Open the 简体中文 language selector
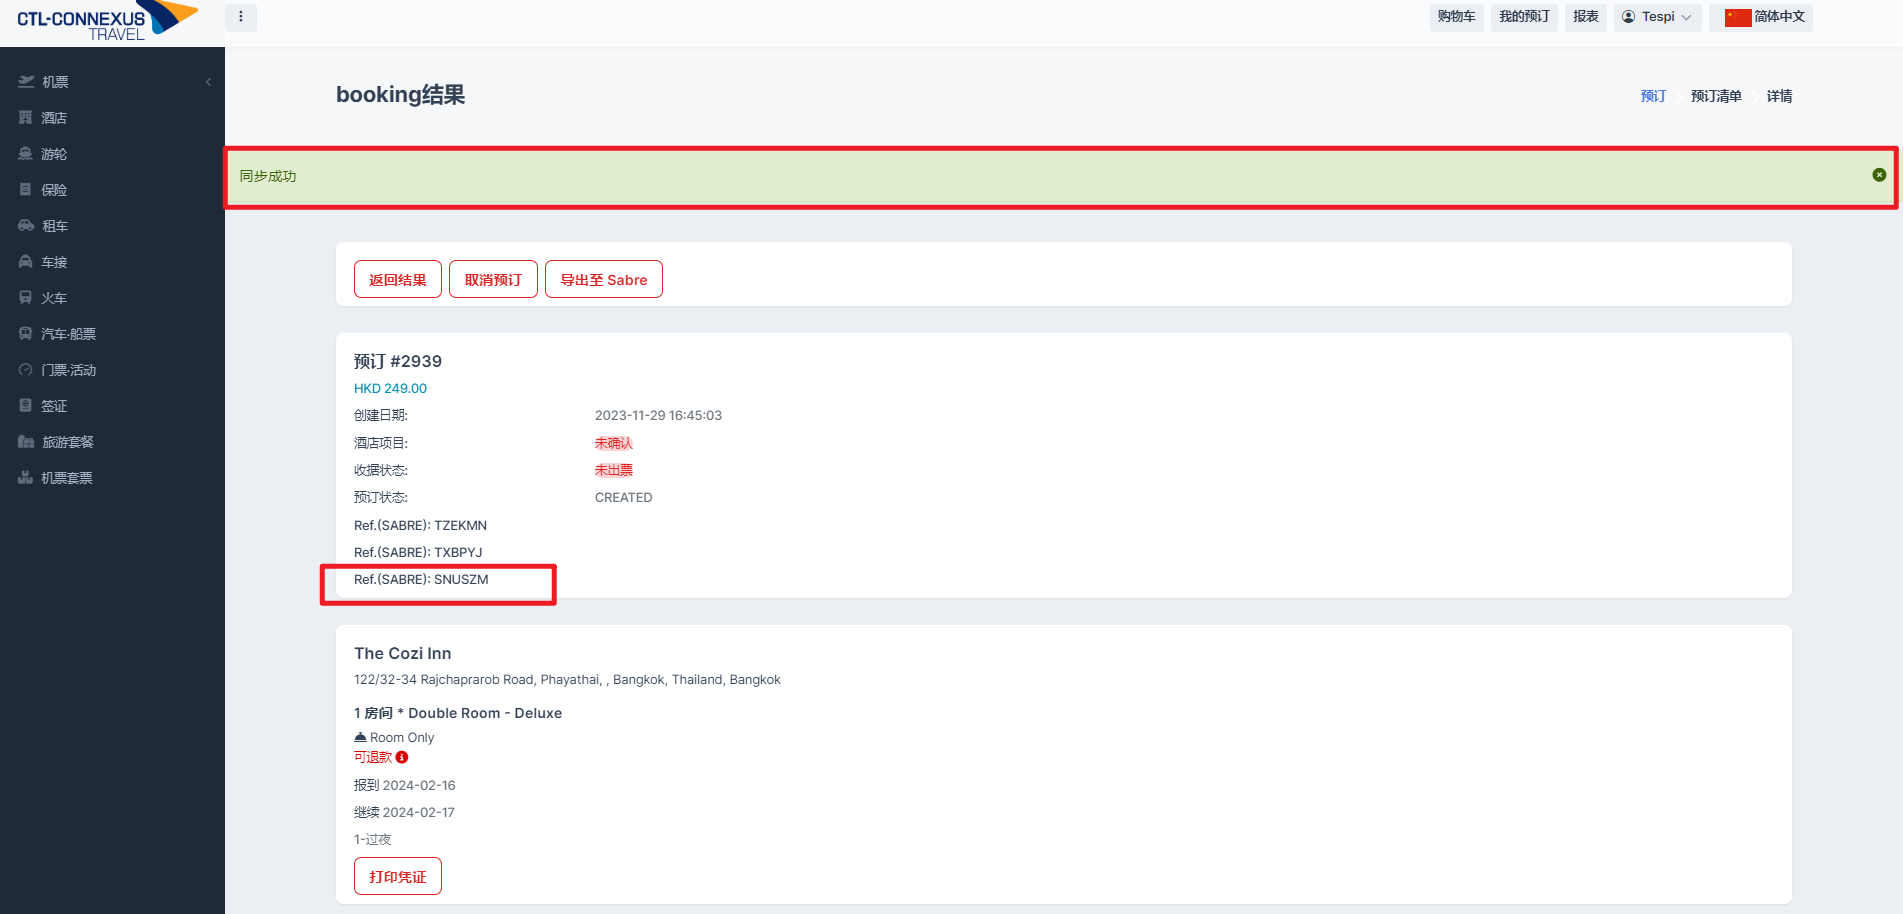This screenshot has width=1903, height=914. click(x=1761, y=17)
